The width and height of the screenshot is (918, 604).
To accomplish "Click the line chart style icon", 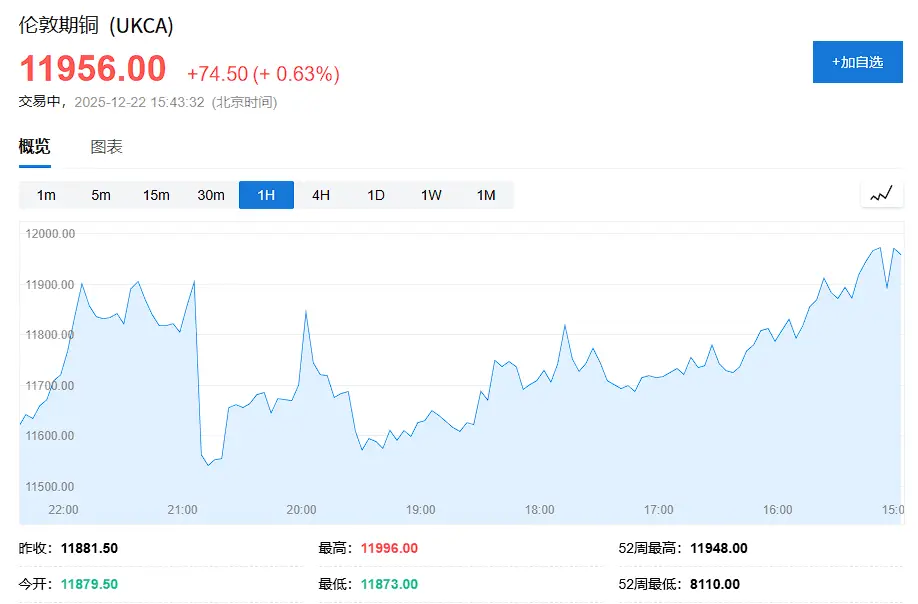I will pyautogui.click(x=881, y=194).
